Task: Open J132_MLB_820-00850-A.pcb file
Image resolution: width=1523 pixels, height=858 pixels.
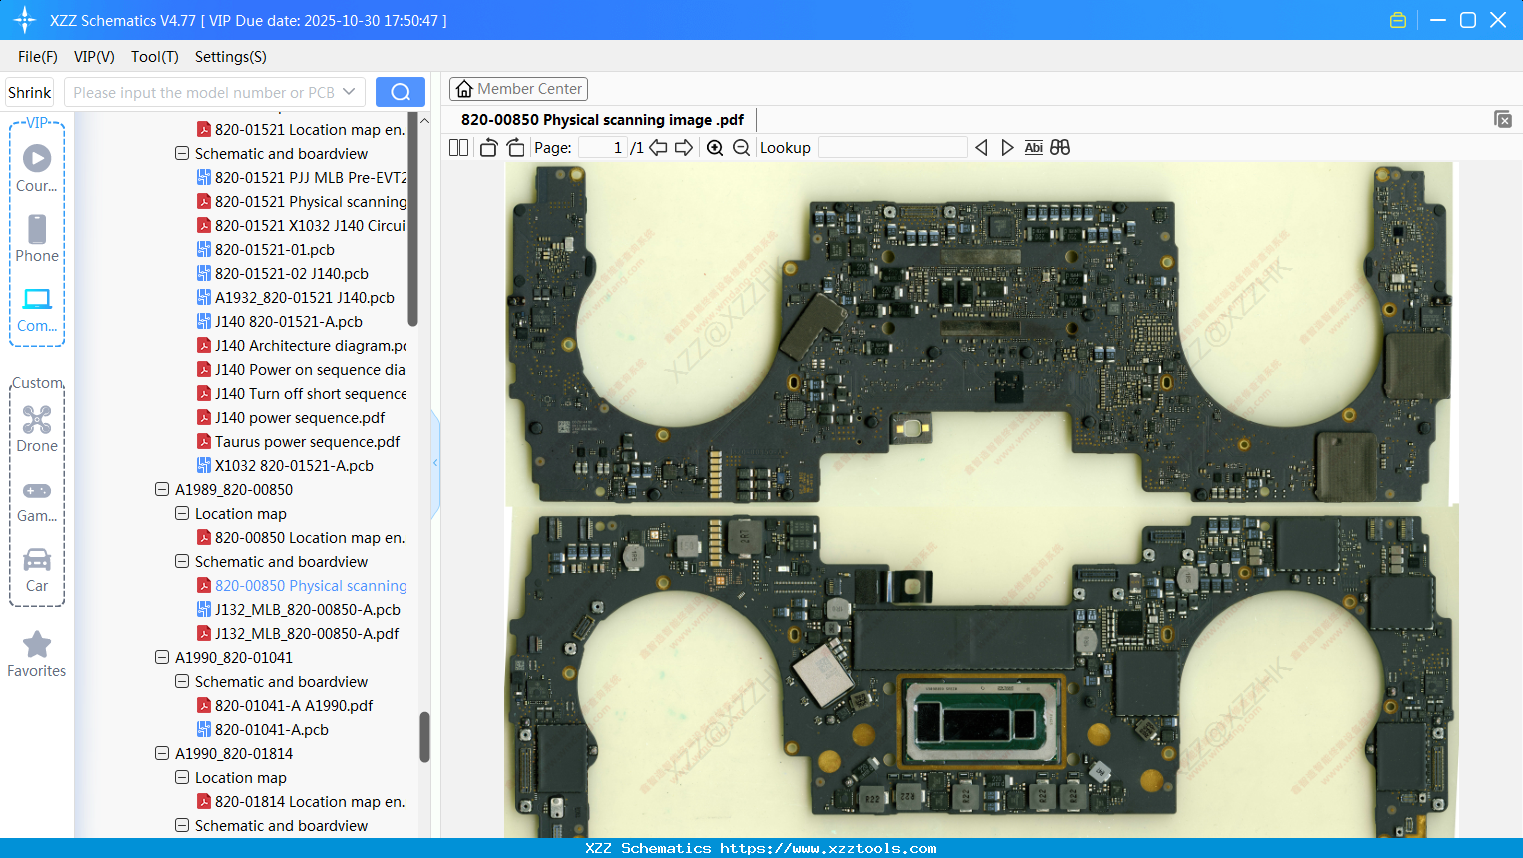Action: pyautogui.click(x=298, y=610)
